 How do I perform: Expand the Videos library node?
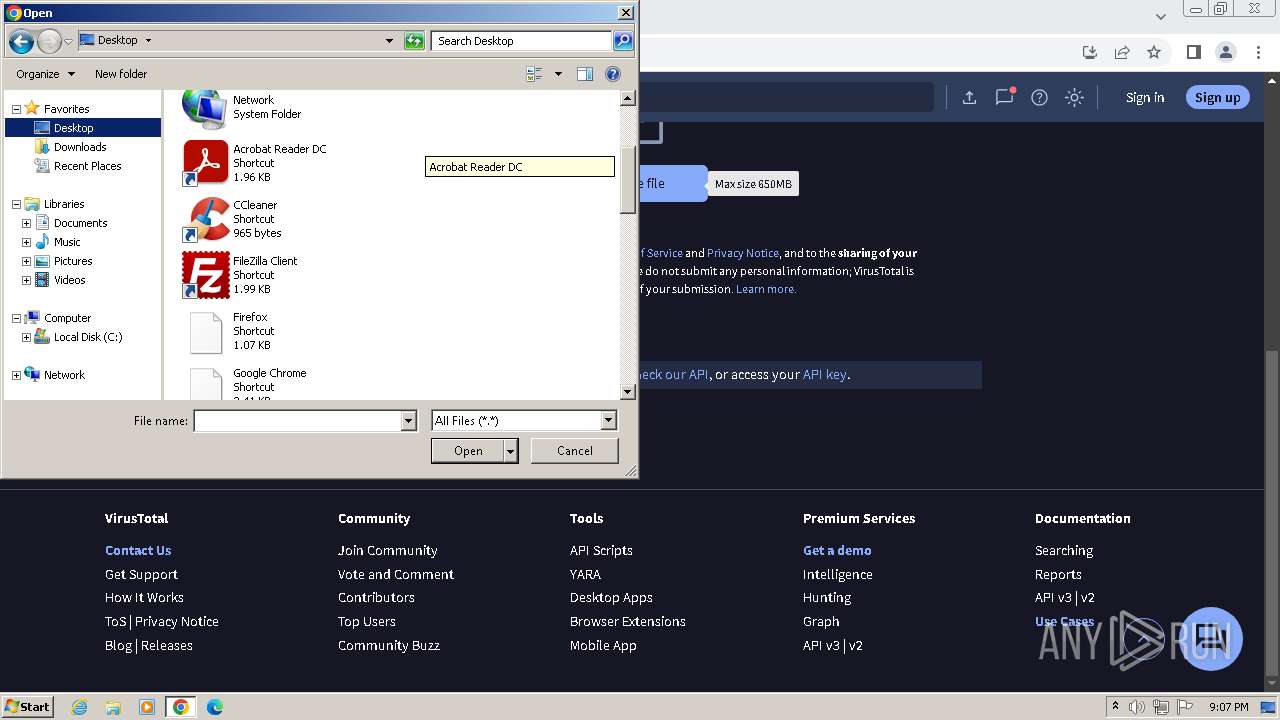click(x=26, y=280)
